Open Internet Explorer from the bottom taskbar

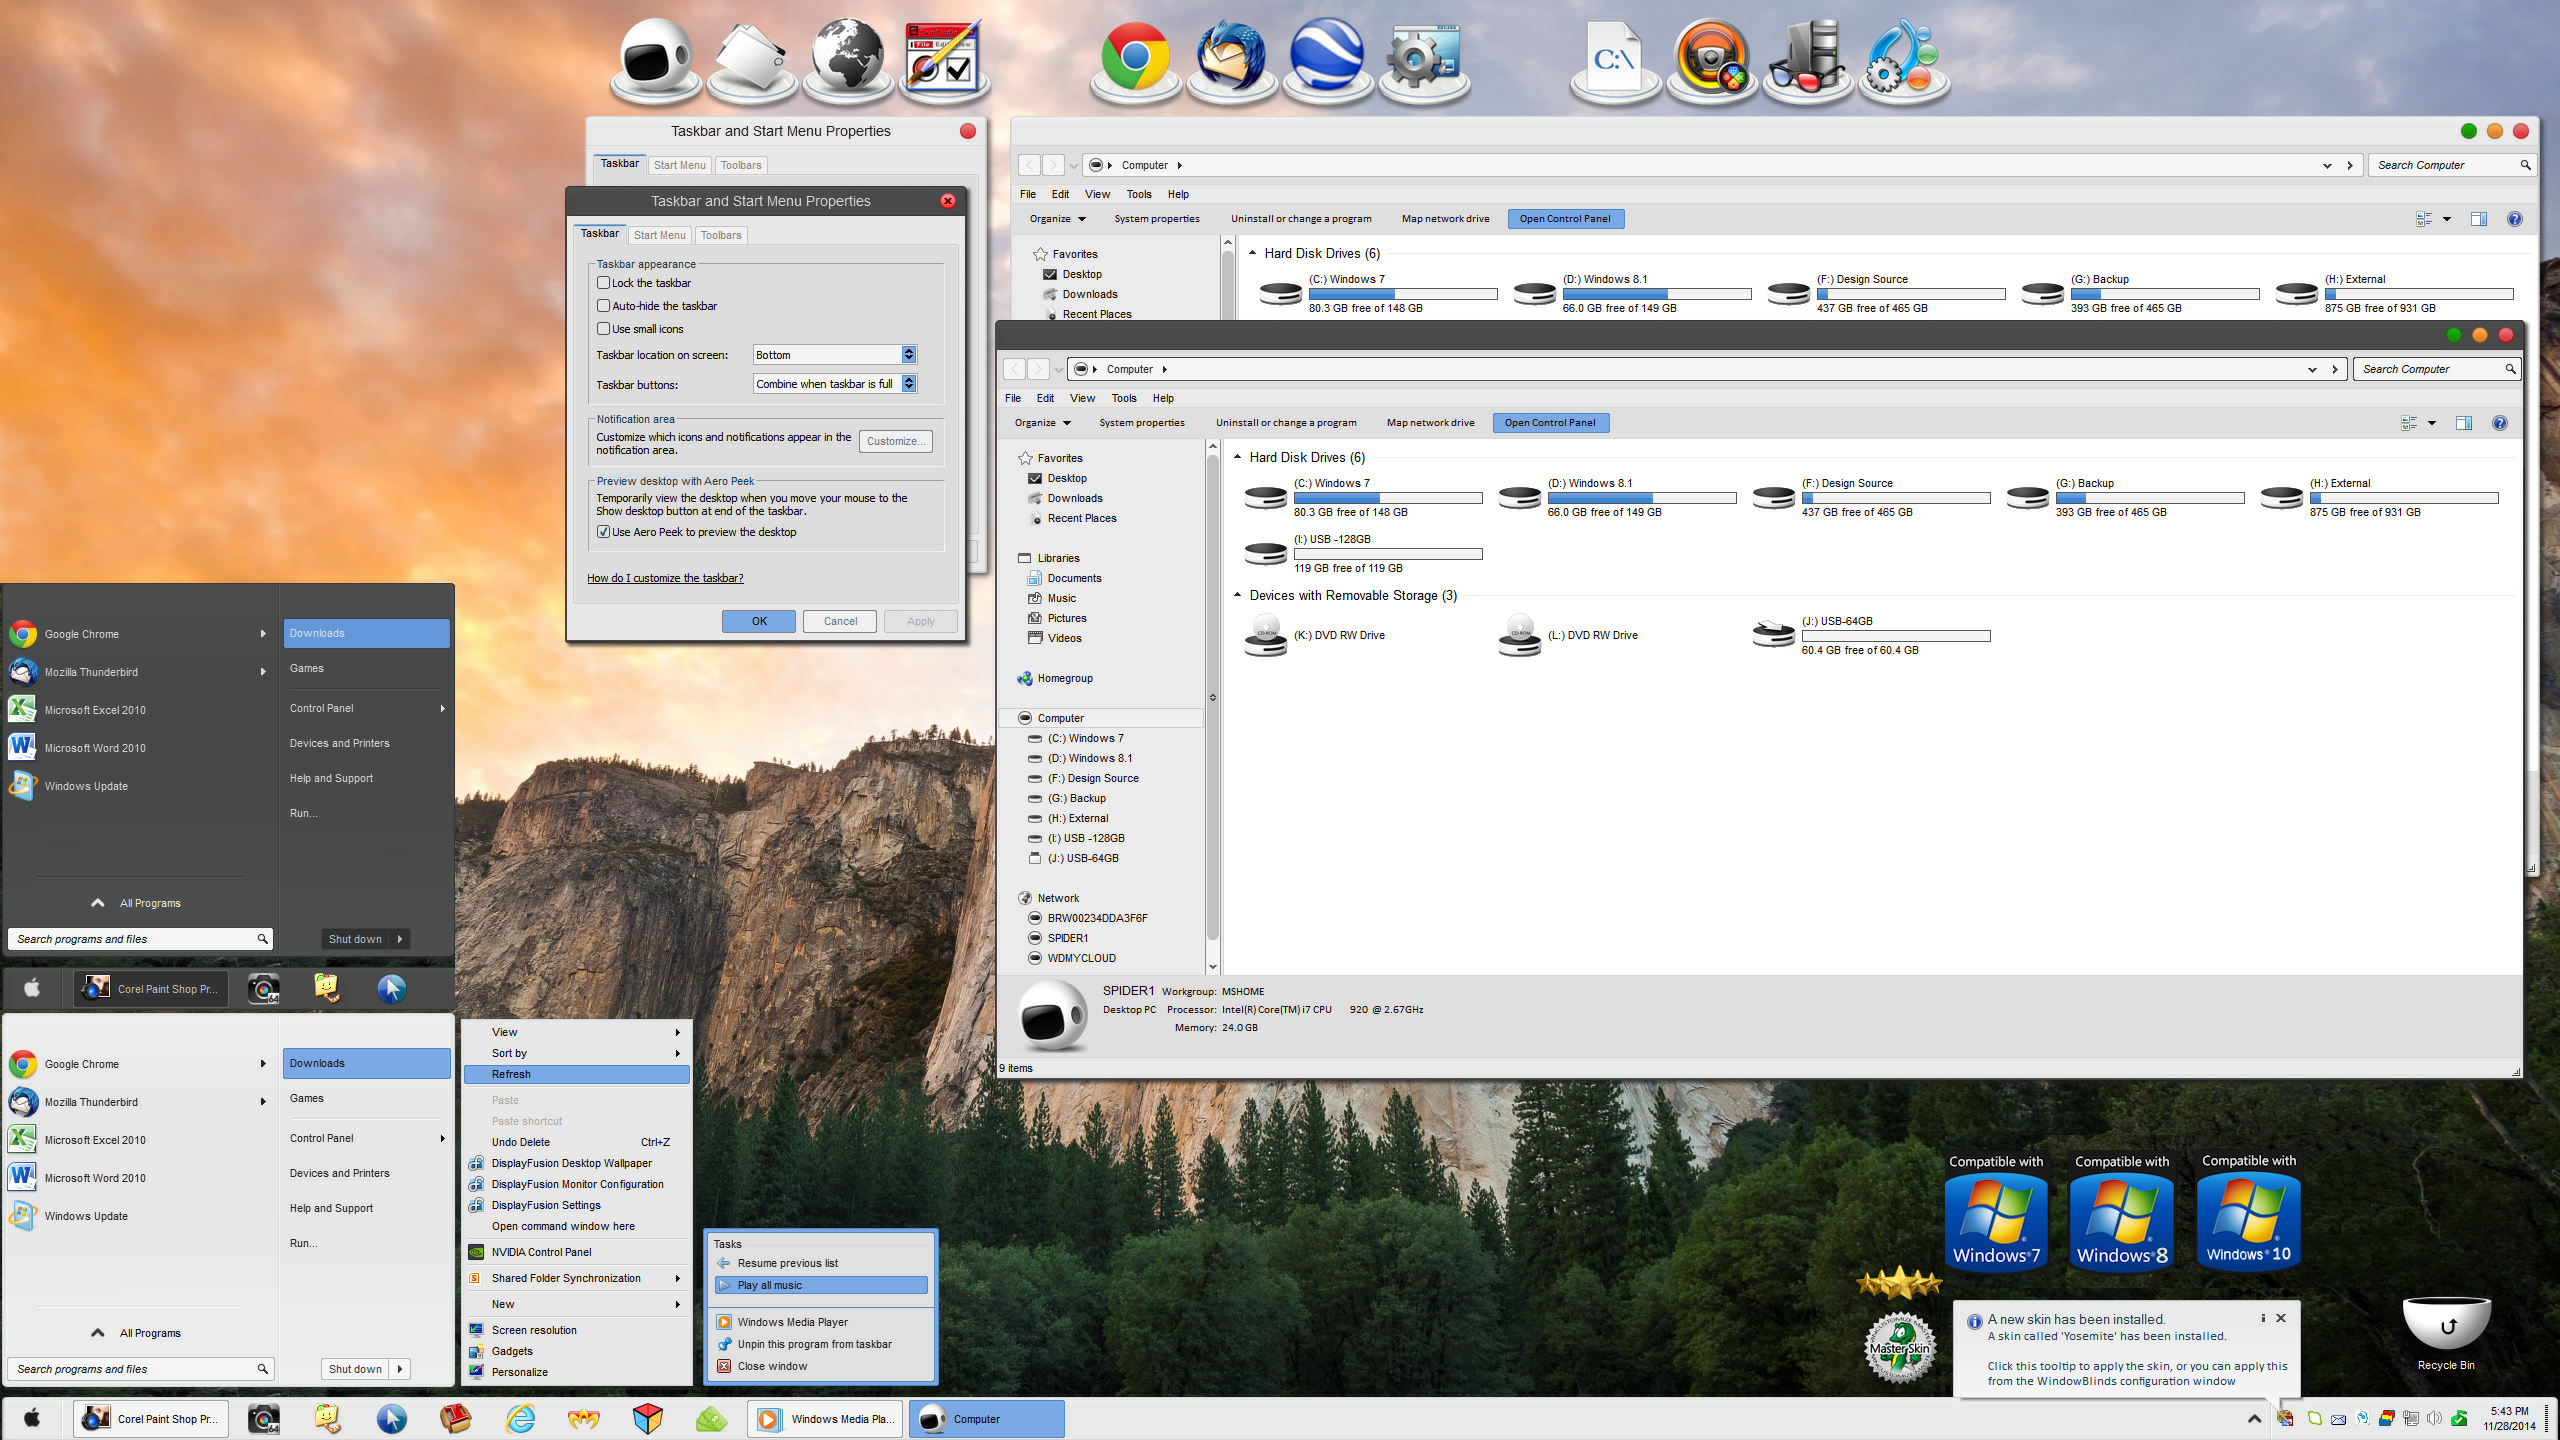pyautogui.click(x=520, y=1419)
